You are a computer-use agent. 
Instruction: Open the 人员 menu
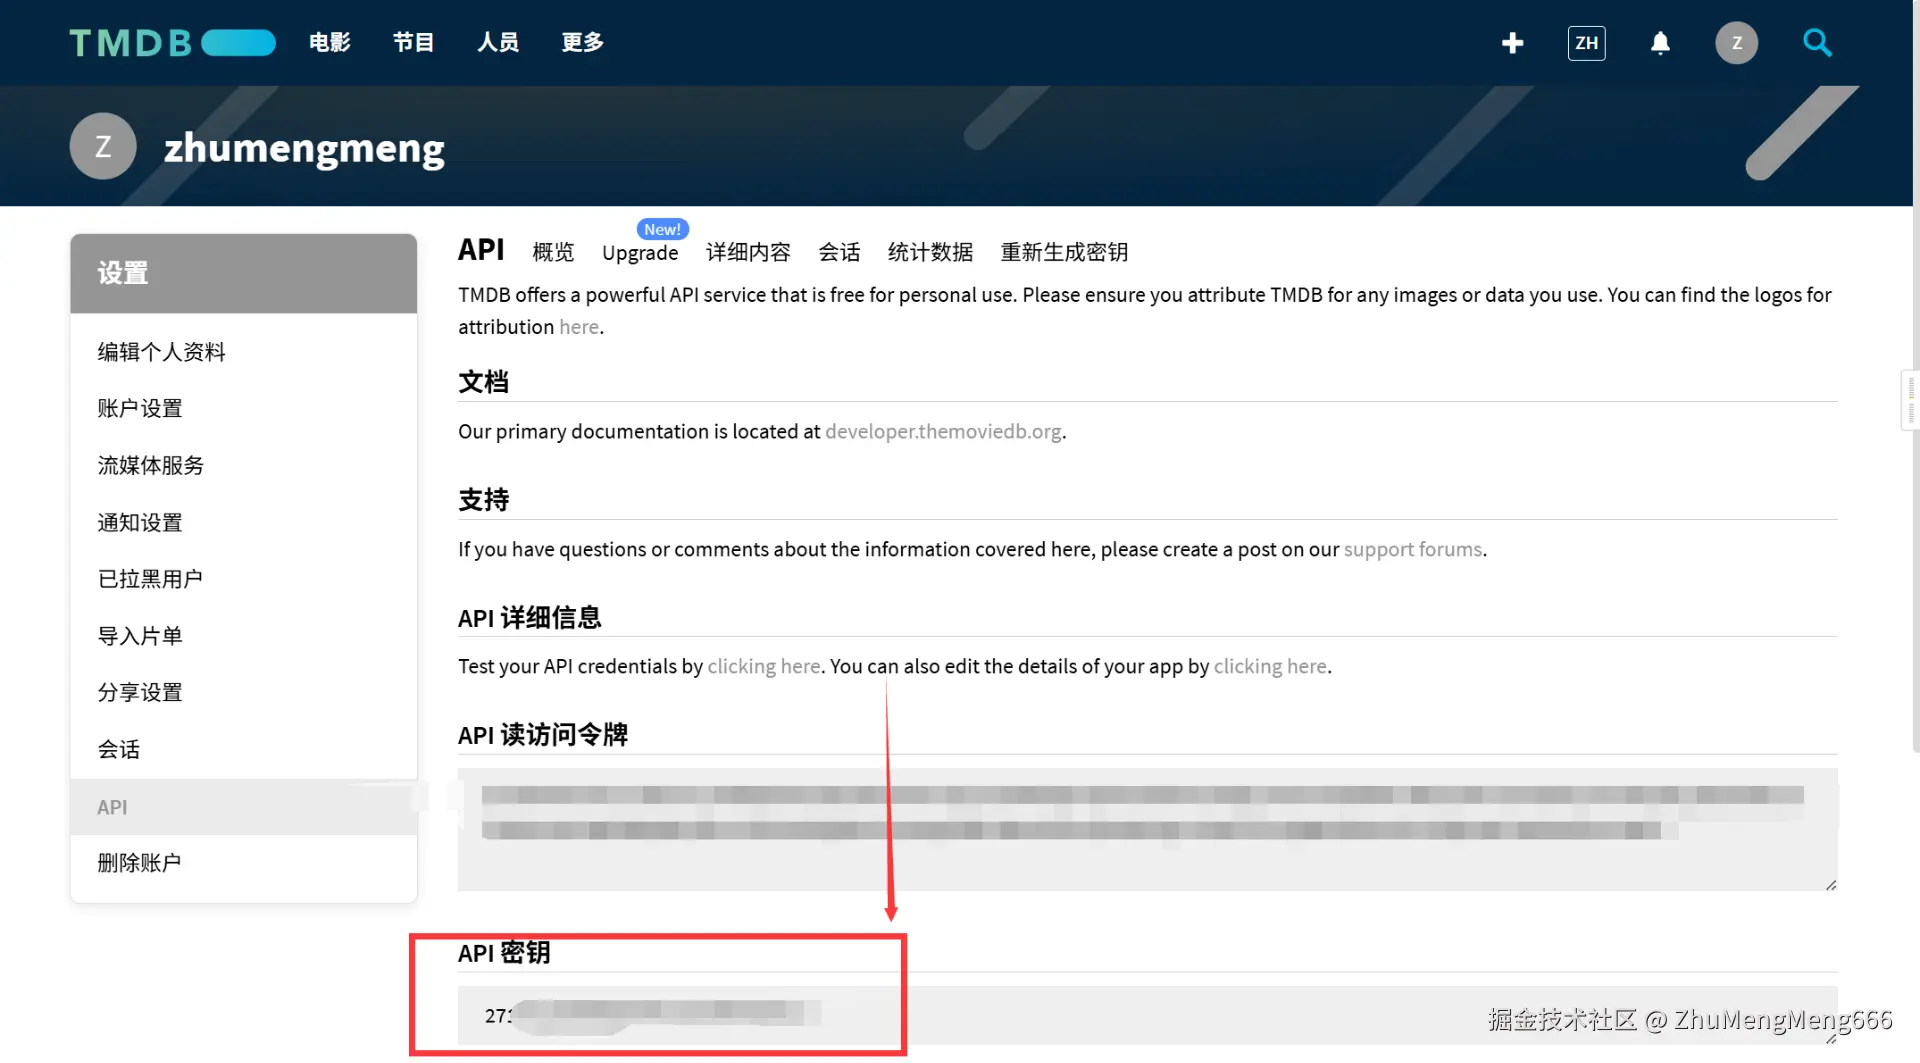click(x=498, y=43)
